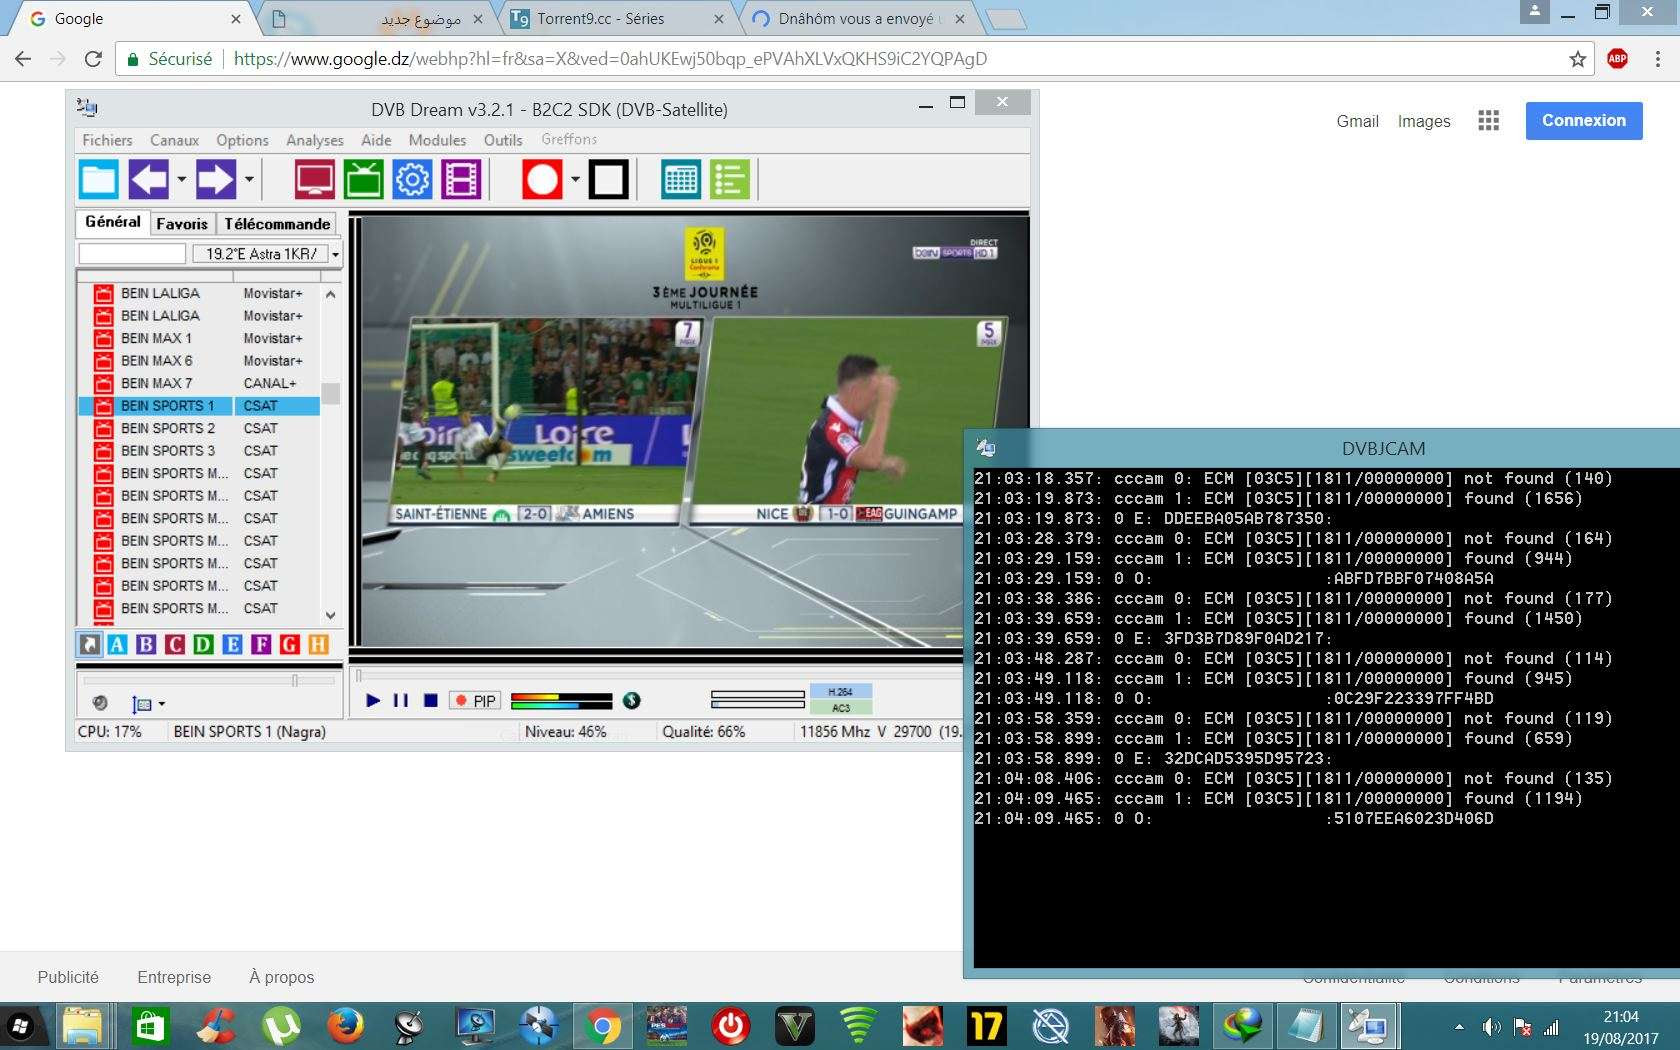The width and height of the screenshot is (1680, 1050).
Task: Open the Google apps grid icon
Action: tap(1489, 121)
